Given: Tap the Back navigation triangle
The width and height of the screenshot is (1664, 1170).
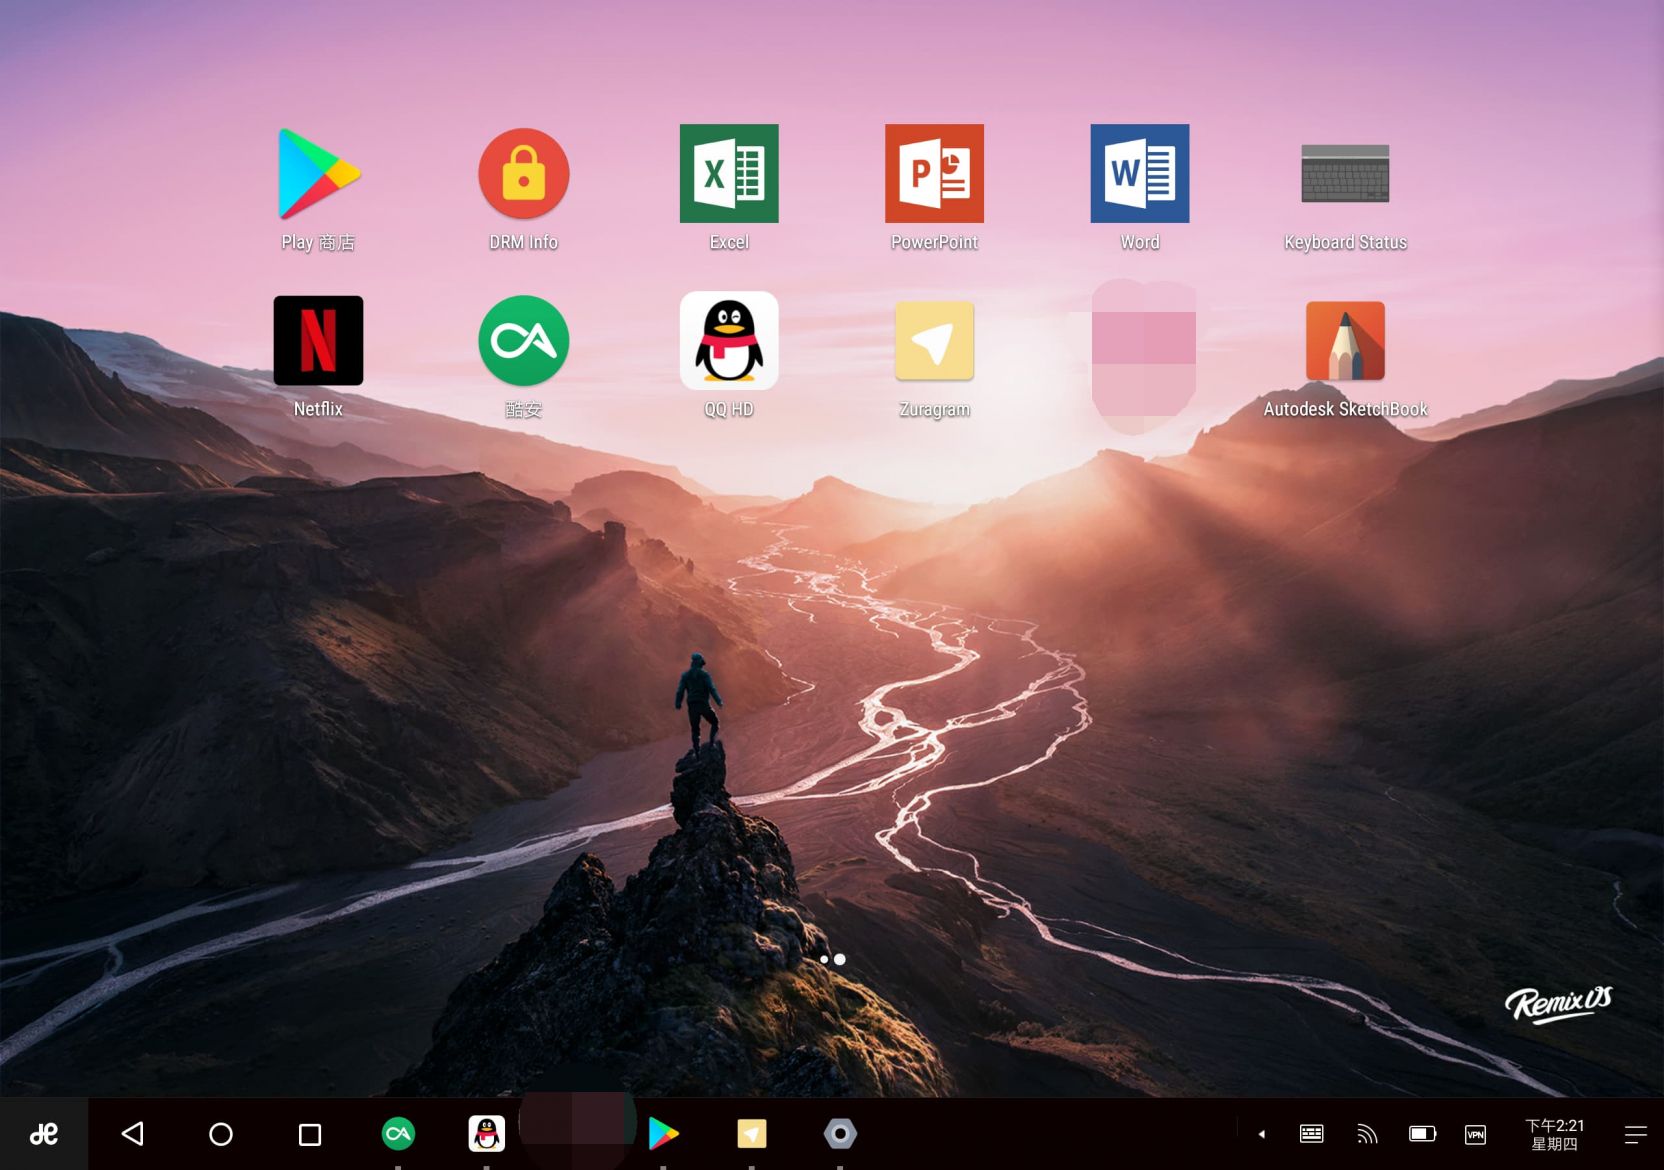Looking at the screenshot, I should (x=133, y=1134).
